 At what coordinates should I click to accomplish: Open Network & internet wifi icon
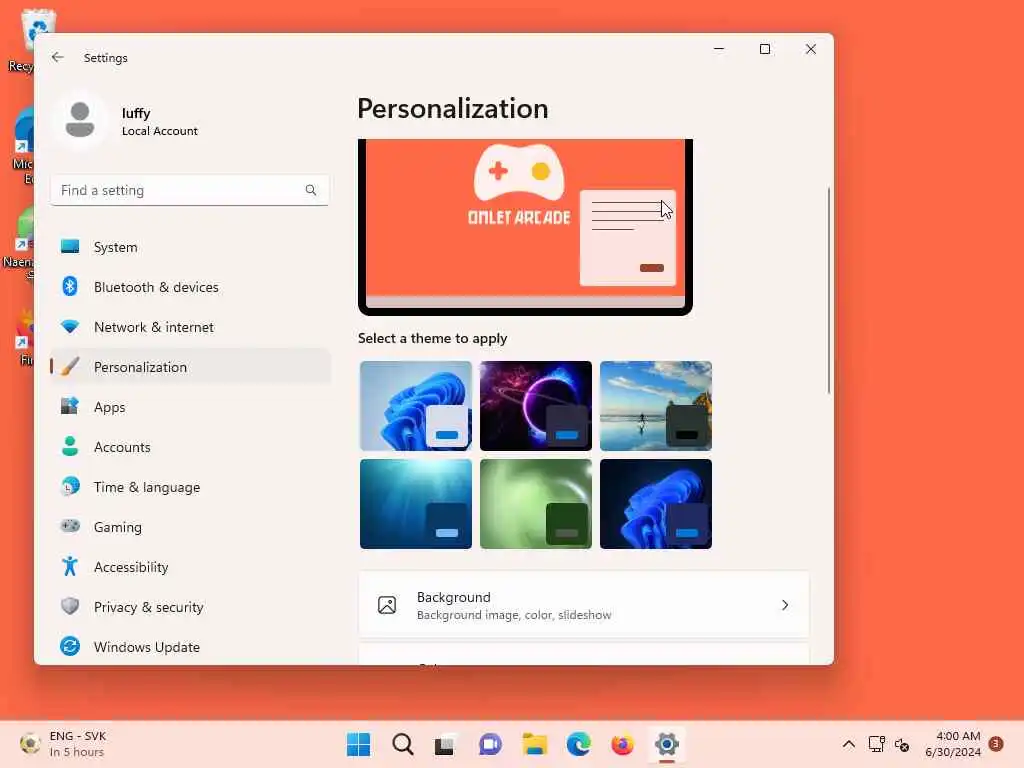[x=70, y=327]
